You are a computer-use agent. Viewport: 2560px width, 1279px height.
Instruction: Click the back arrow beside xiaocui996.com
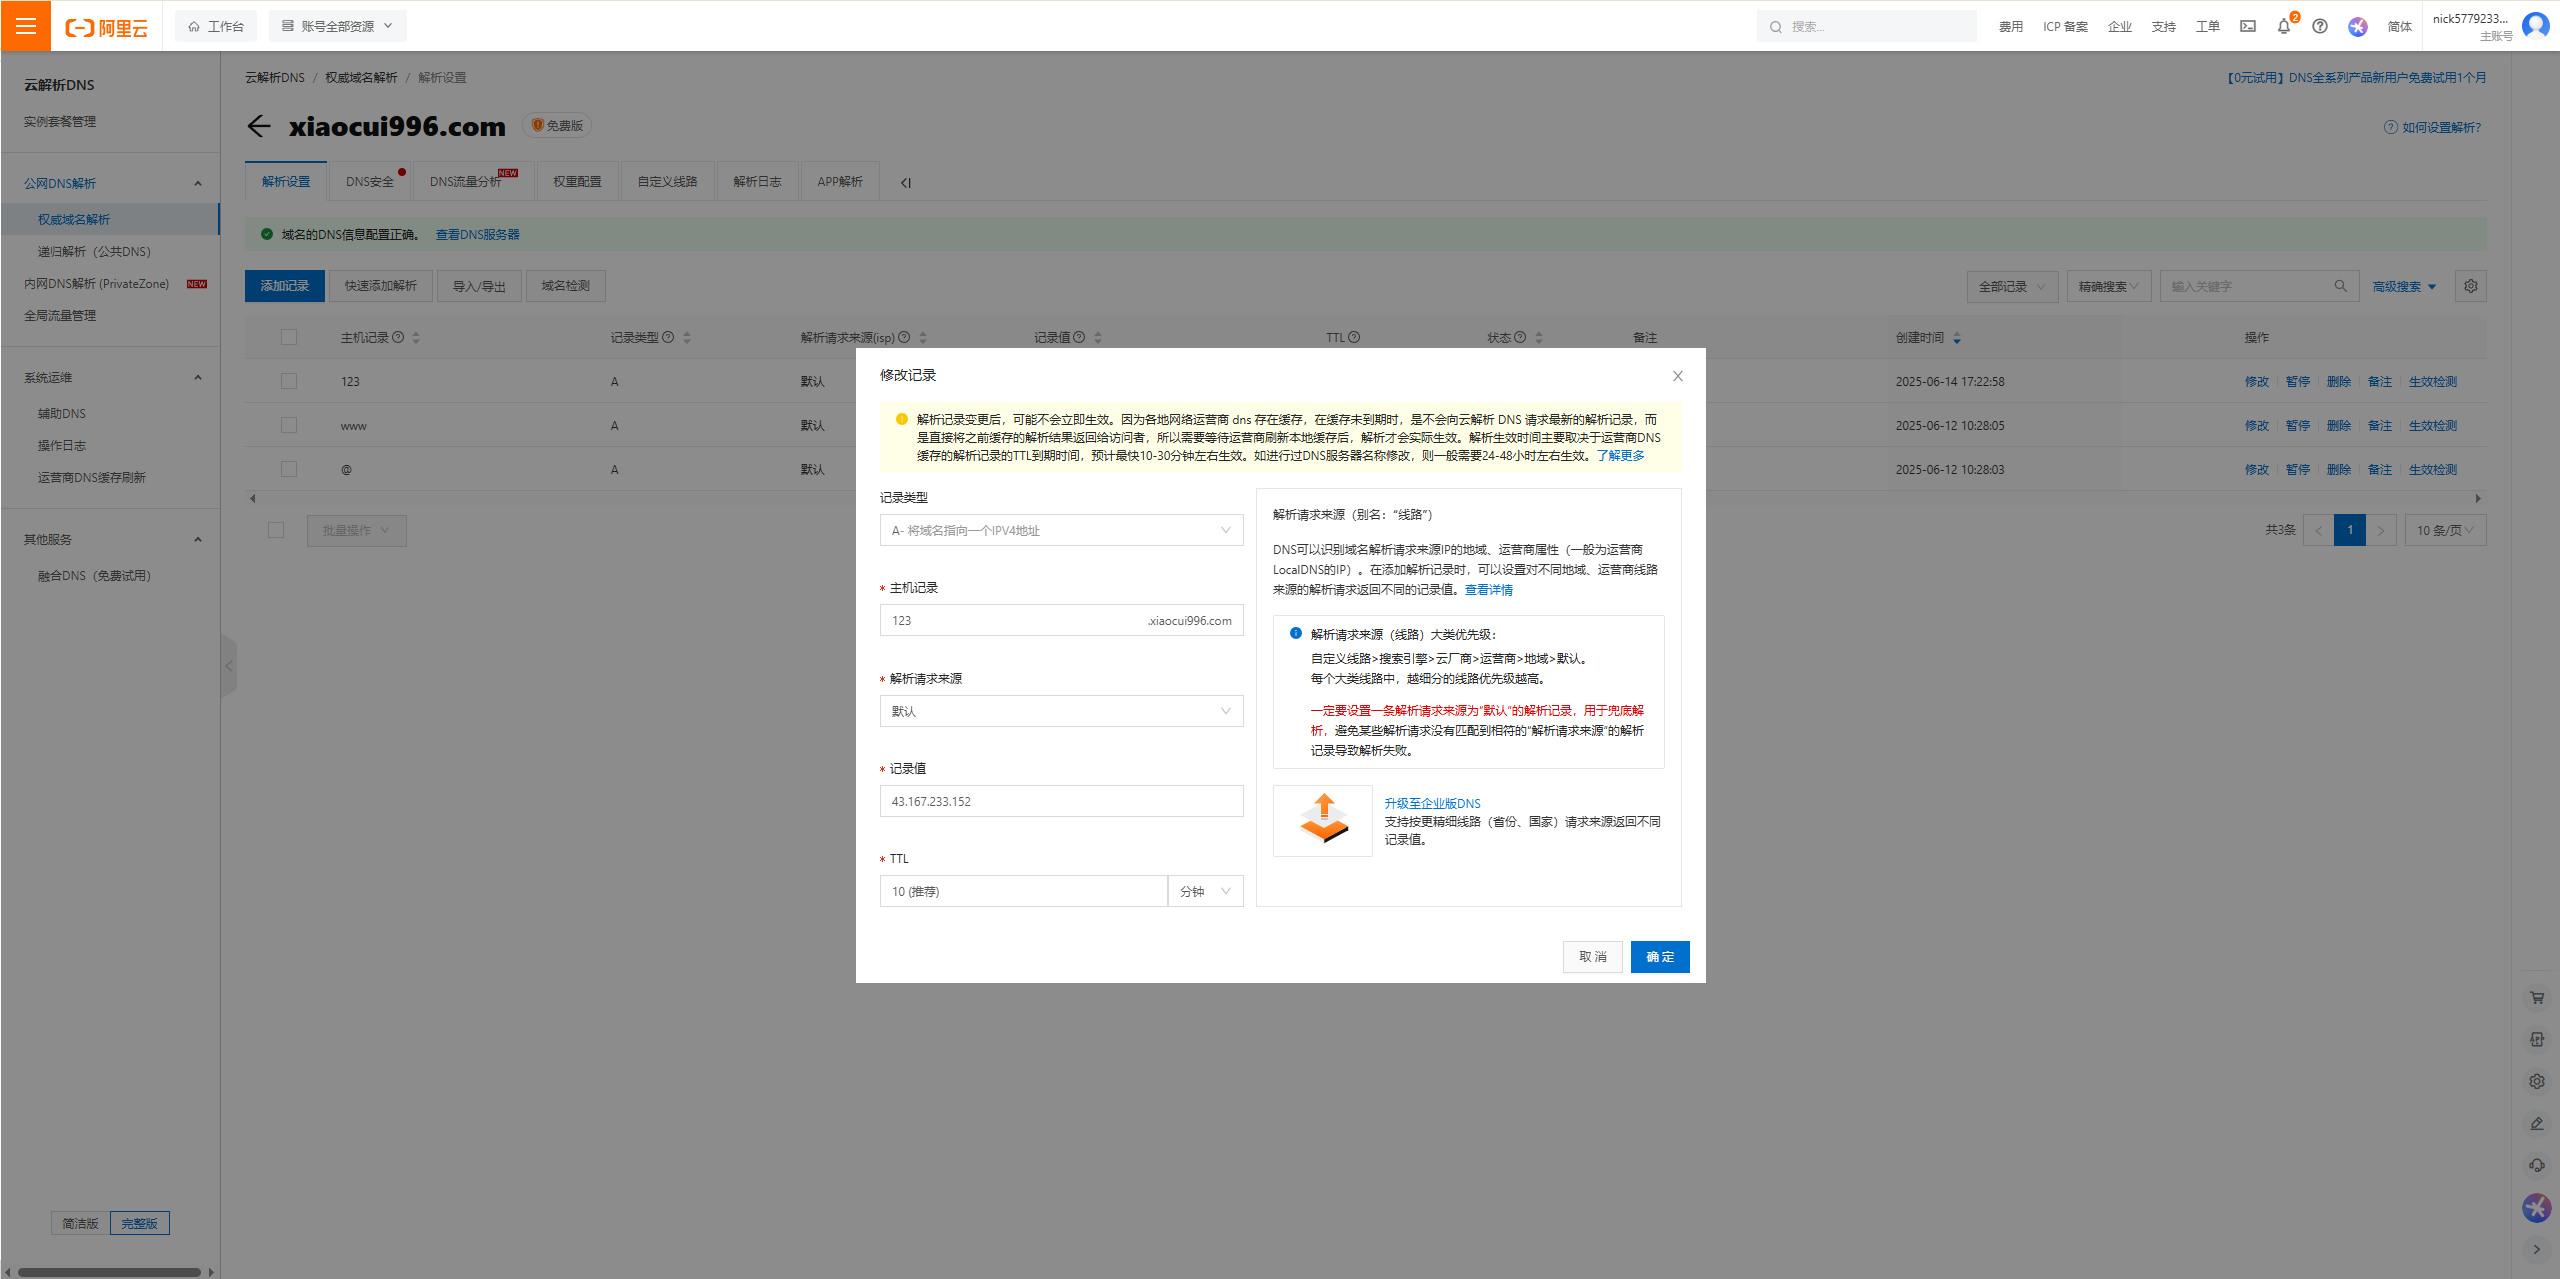point(259,126)
